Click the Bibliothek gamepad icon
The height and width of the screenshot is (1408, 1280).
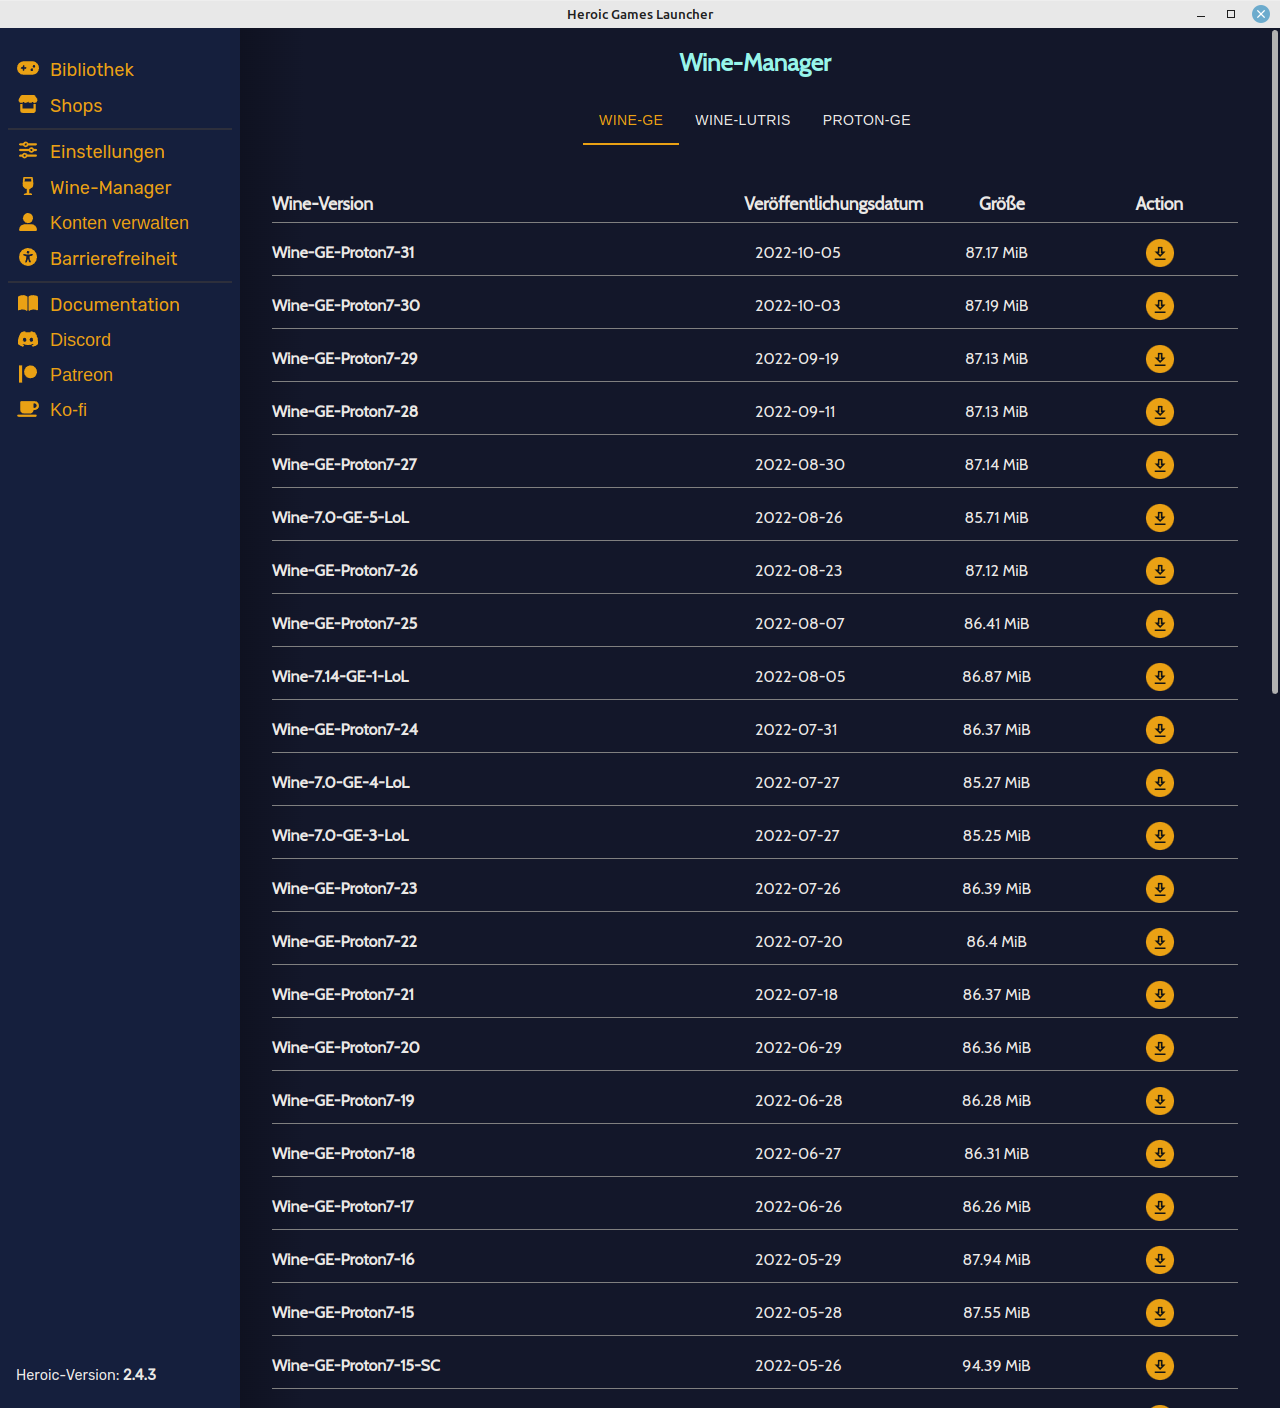coord(28,68)
